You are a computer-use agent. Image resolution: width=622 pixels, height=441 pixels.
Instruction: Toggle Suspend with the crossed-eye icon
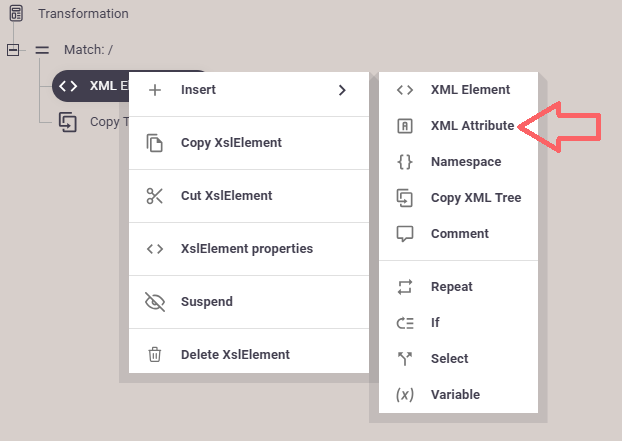point(155,302)
